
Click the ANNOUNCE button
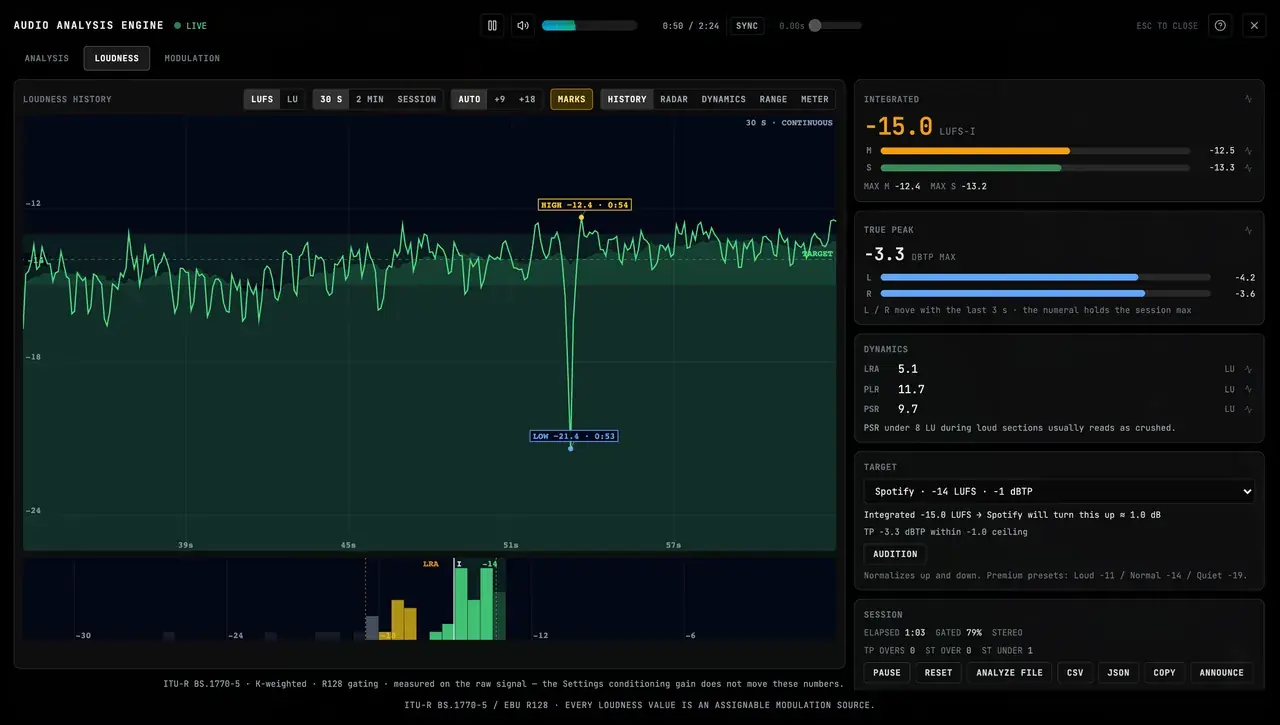1222,673
